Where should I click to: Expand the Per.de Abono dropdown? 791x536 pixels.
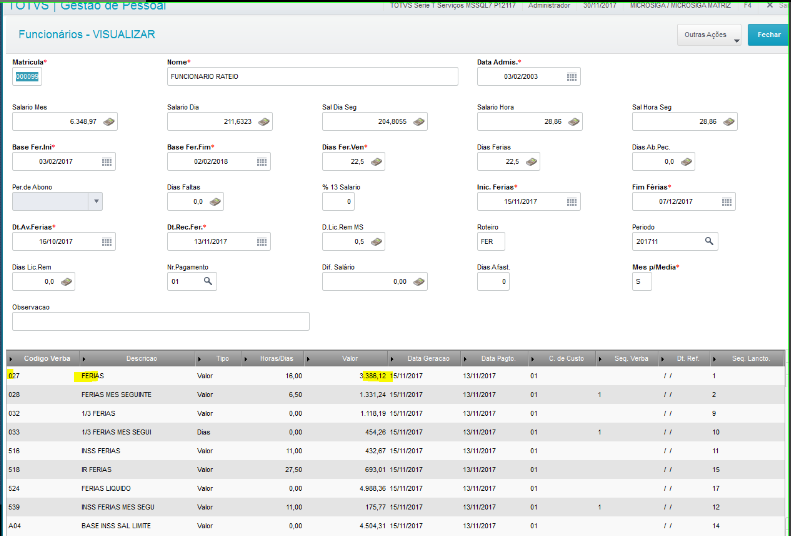pos(96,202)
